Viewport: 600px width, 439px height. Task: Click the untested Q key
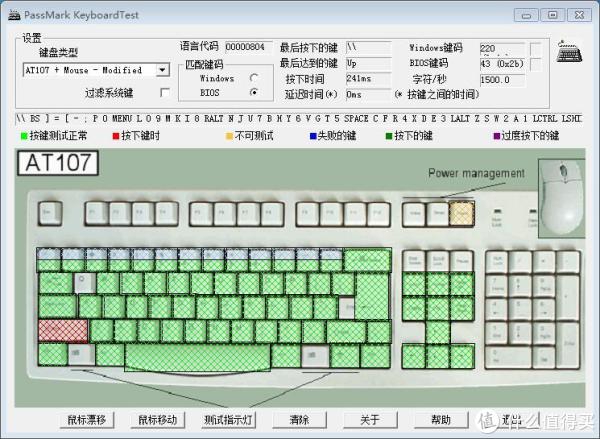85,283
